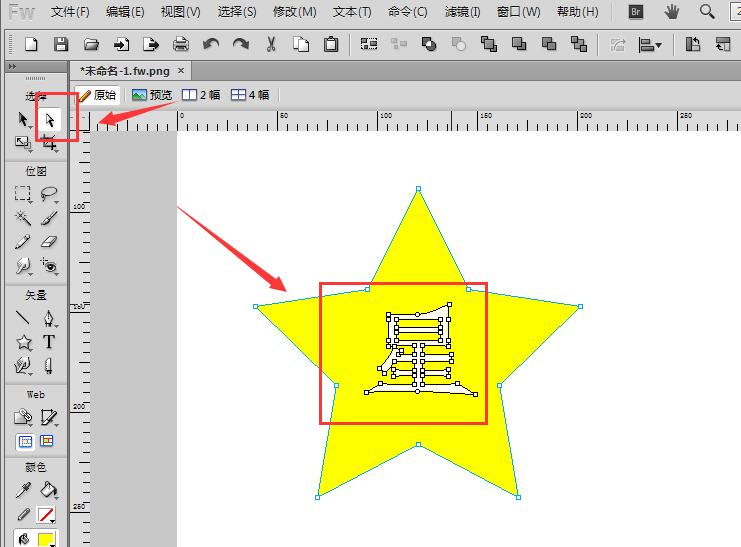Viewport: 741px width, 547px height.
Task: Bring selection to front
Action: pos(489,44)
